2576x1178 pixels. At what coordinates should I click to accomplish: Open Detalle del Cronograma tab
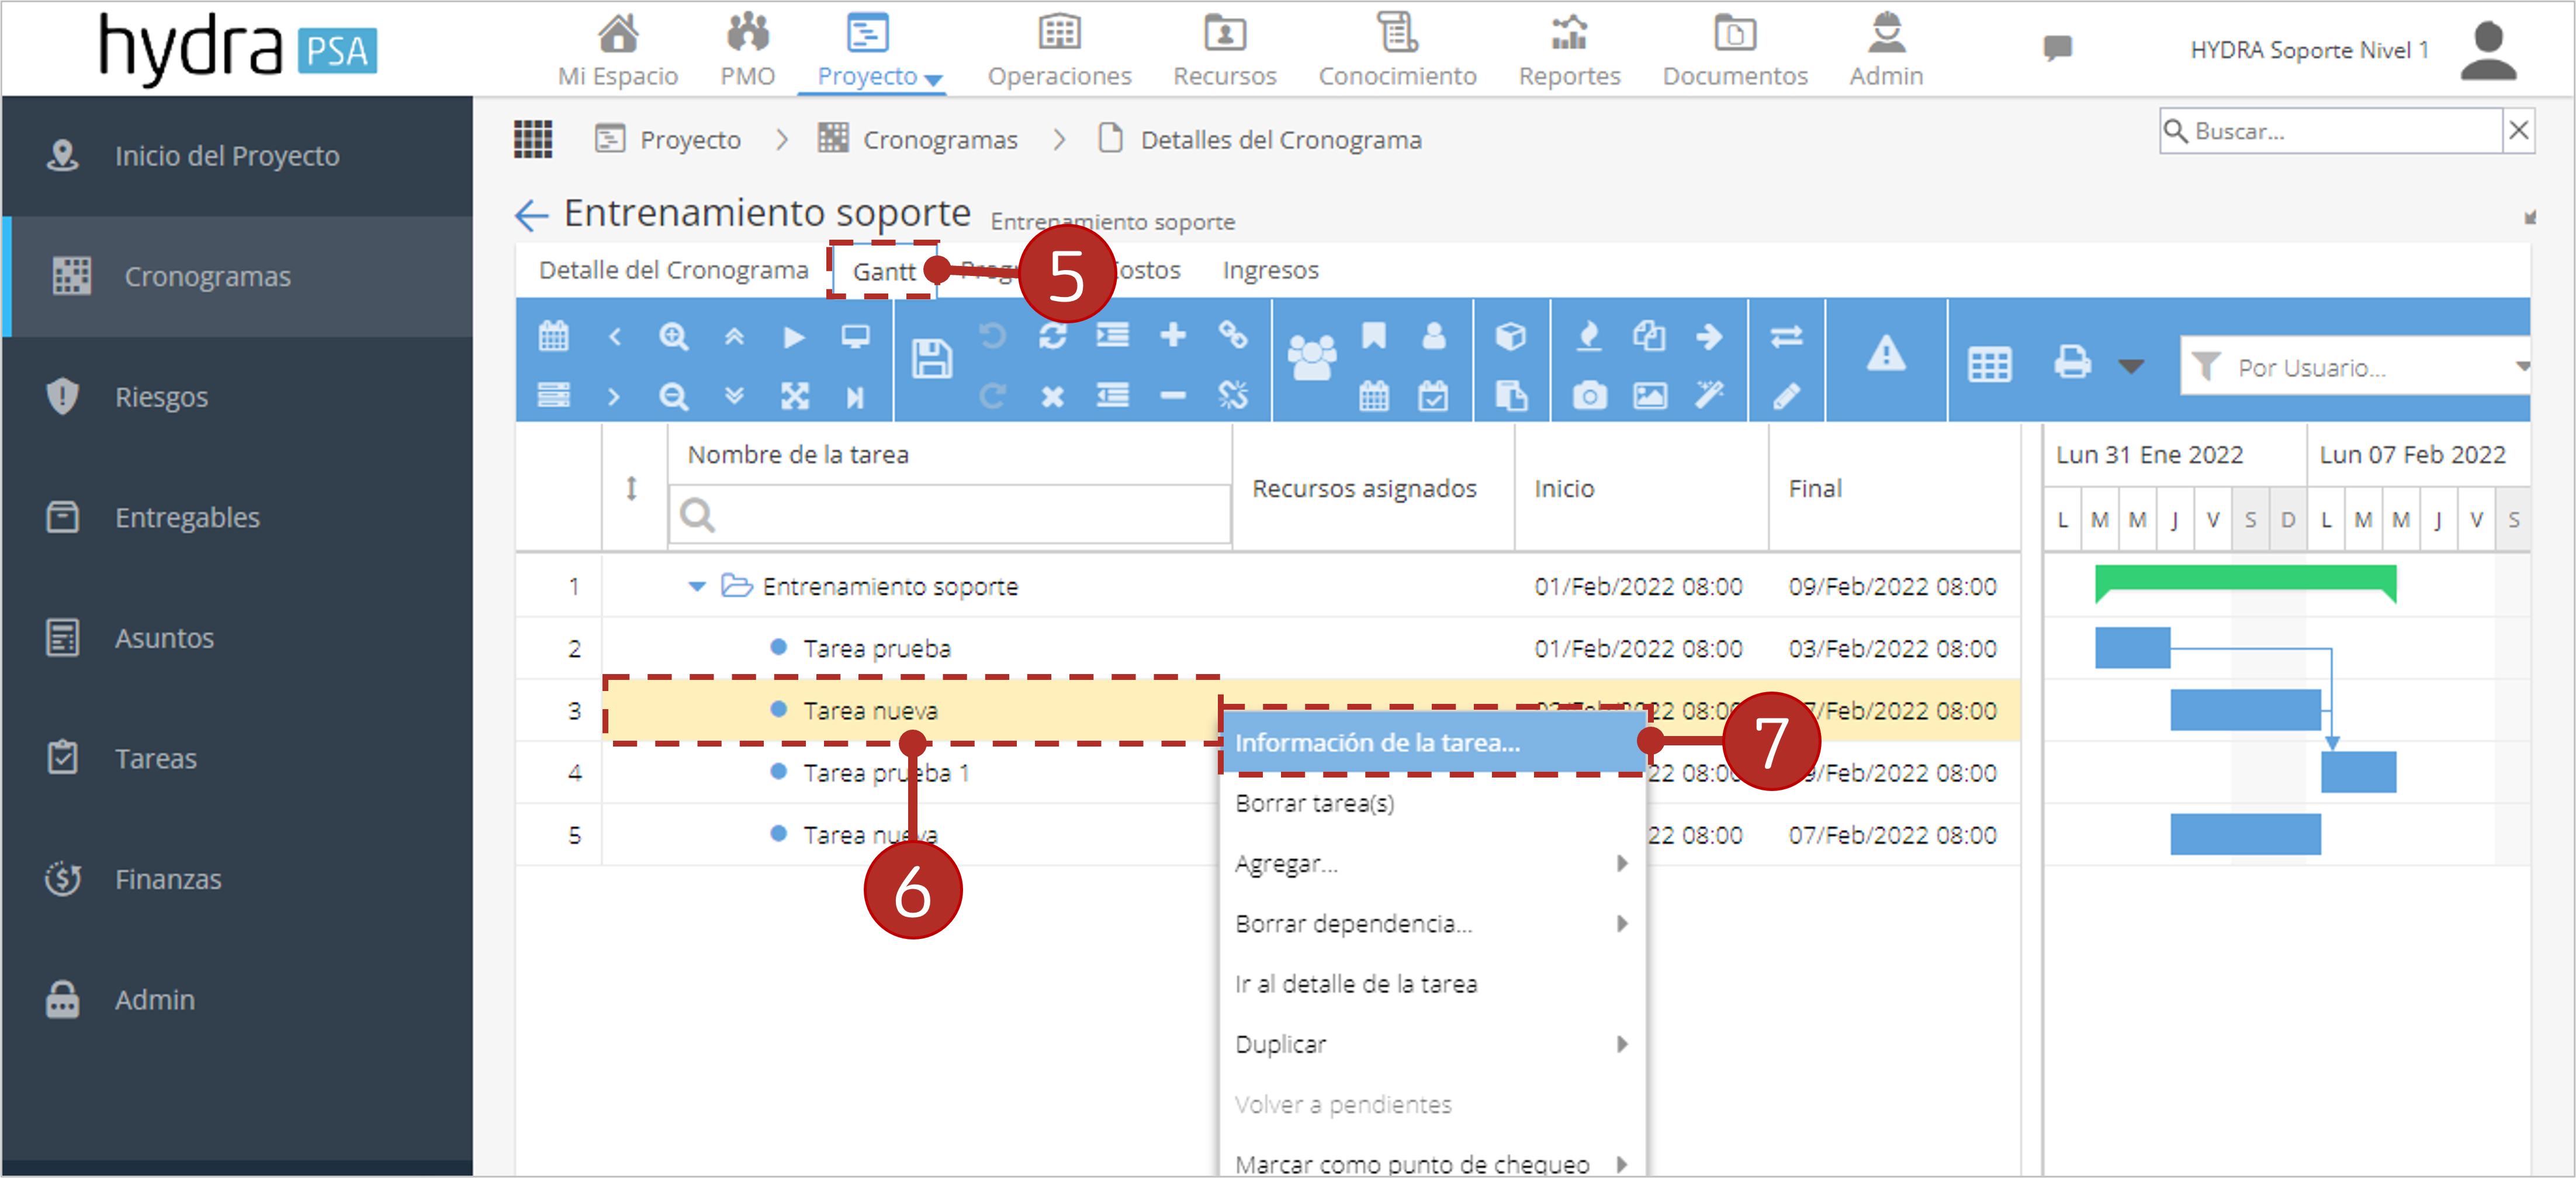point(673,270)
